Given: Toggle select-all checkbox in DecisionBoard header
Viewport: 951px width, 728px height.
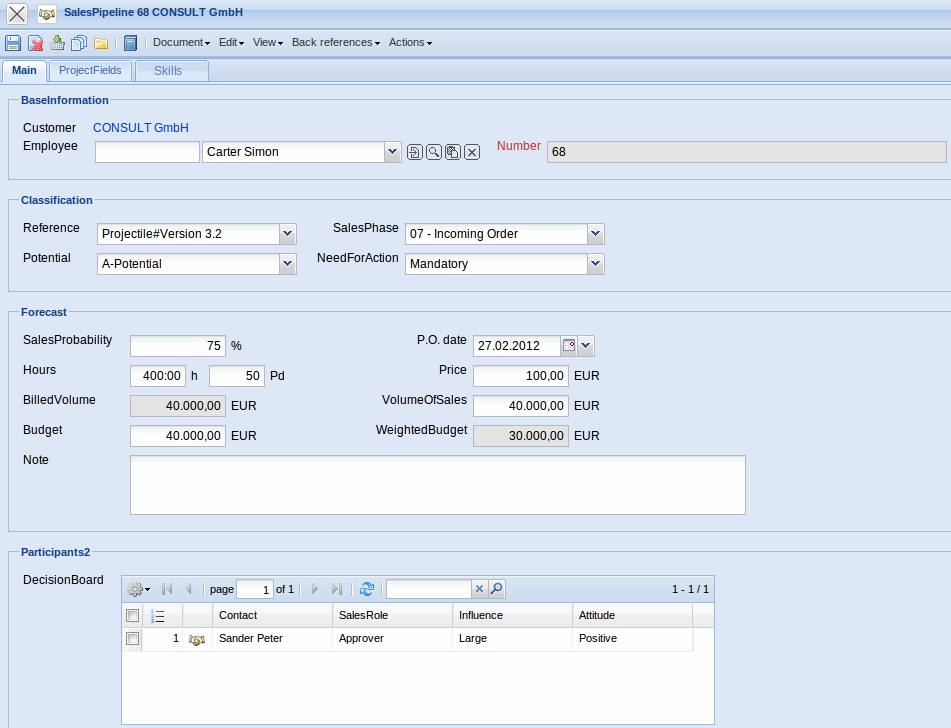Looking at the screenshot, I should (x=132, y=616).
